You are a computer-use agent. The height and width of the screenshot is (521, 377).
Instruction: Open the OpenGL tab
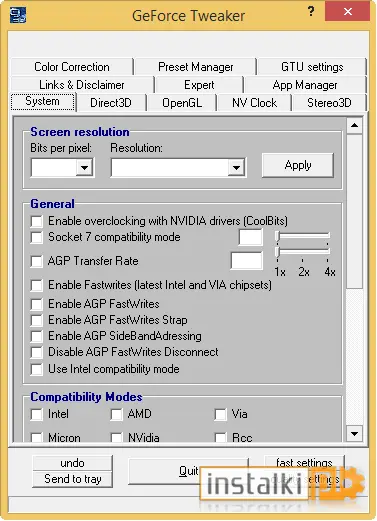182,103
